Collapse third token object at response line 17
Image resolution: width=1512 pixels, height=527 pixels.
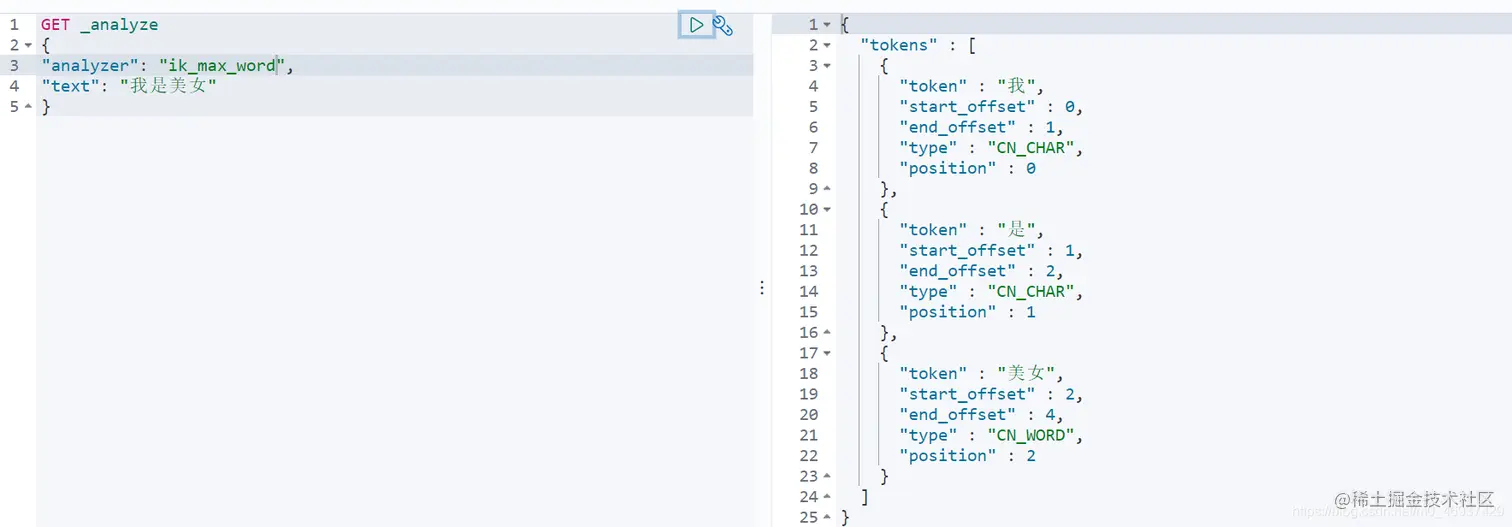tap(827, 353)
